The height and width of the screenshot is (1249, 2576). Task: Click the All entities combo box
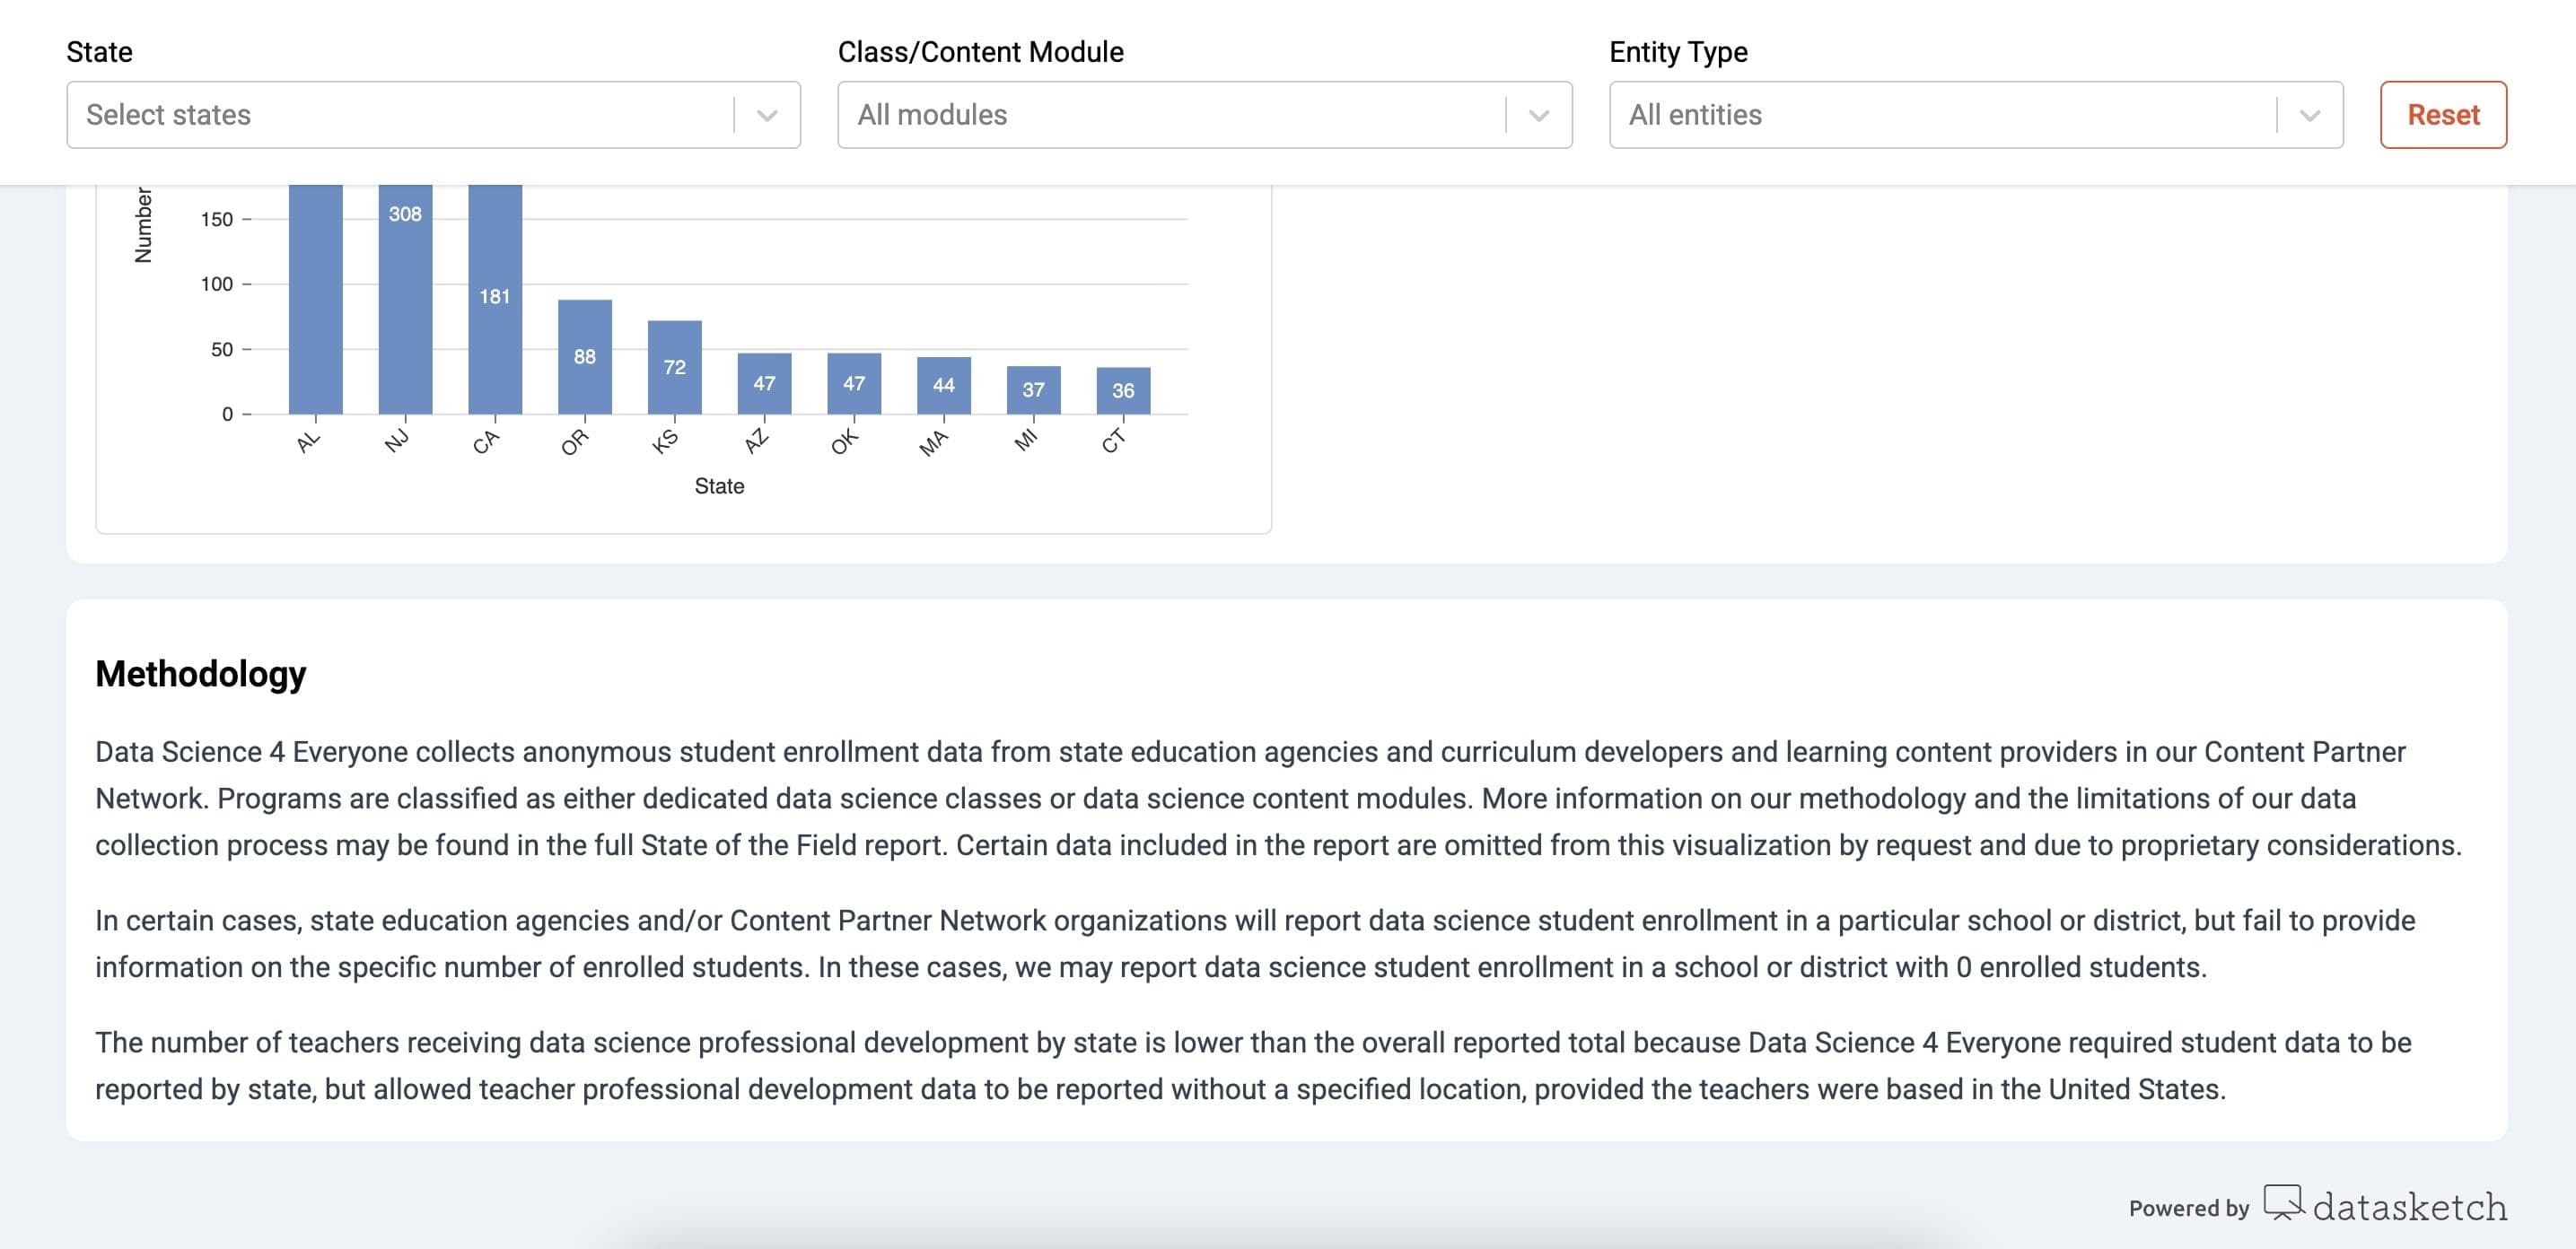(1940, 115)
